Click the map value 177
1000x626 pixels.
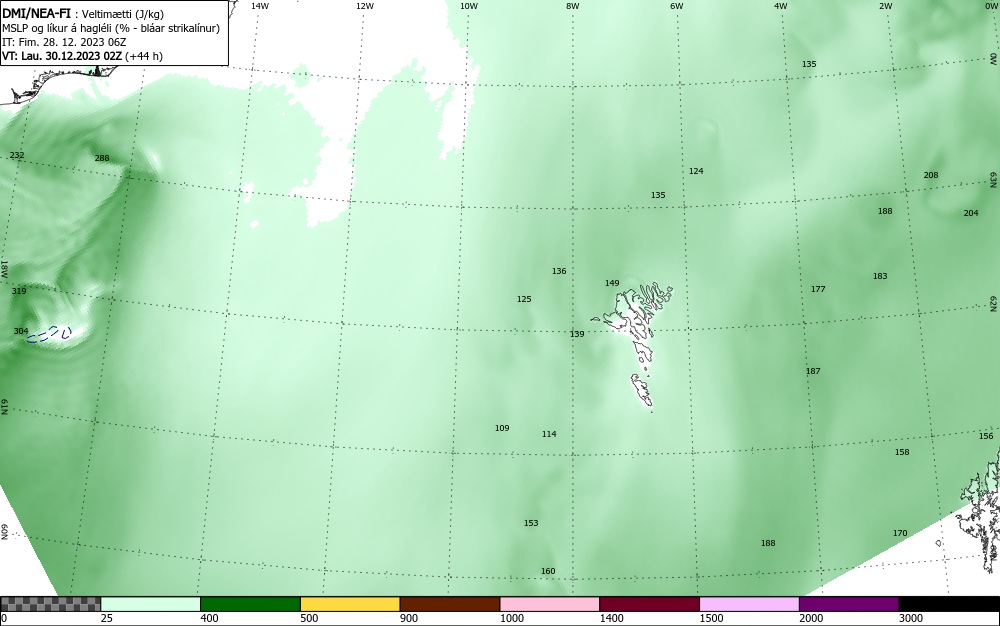818,289
